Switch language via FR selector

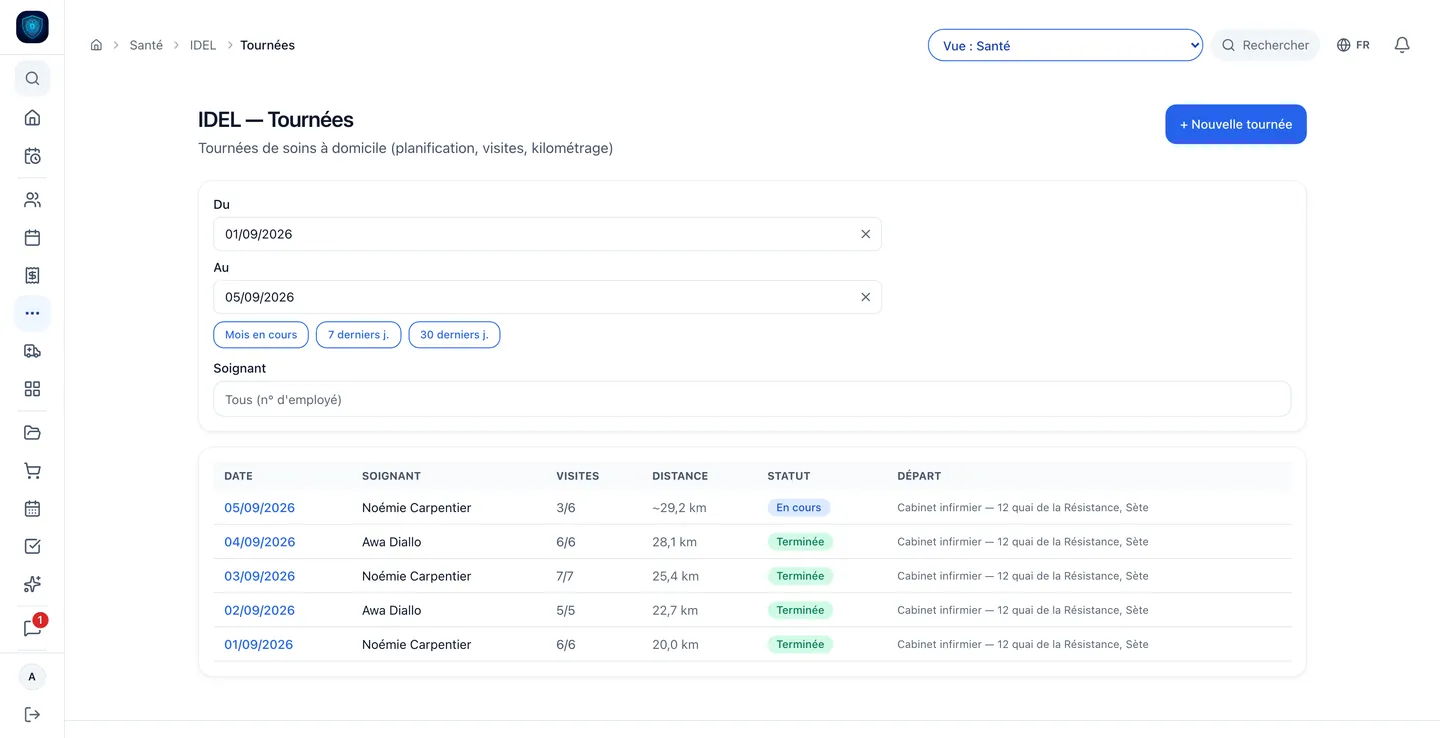1353,45
